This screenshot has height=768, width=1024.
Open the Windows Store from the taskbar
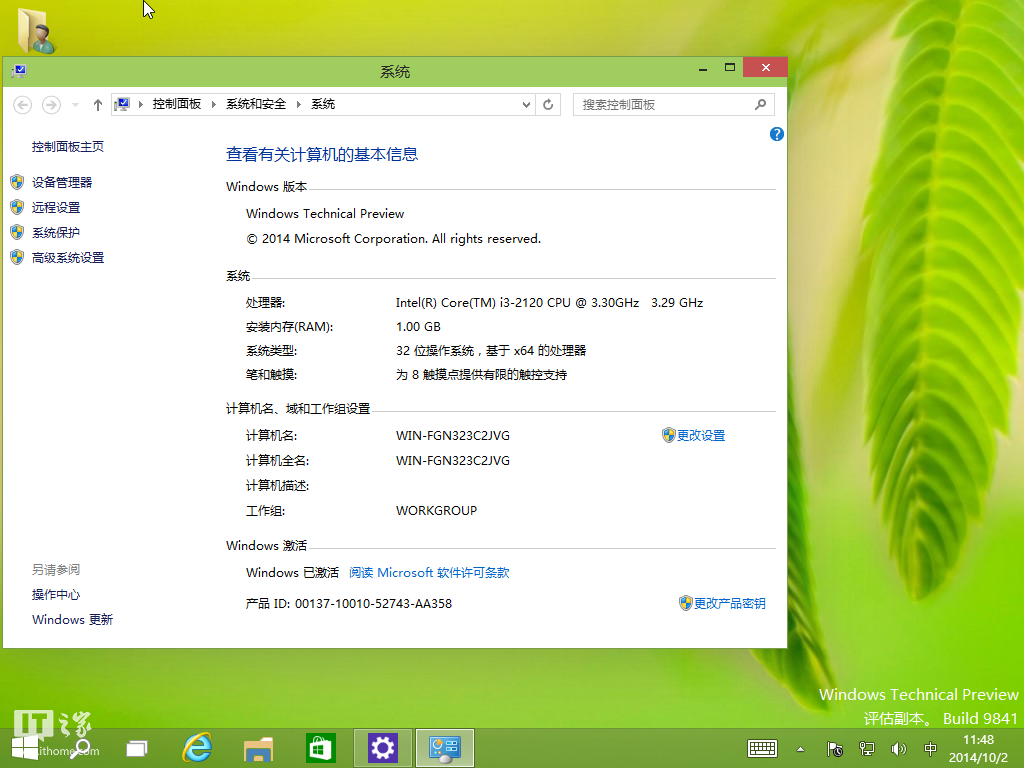(320, 747)
